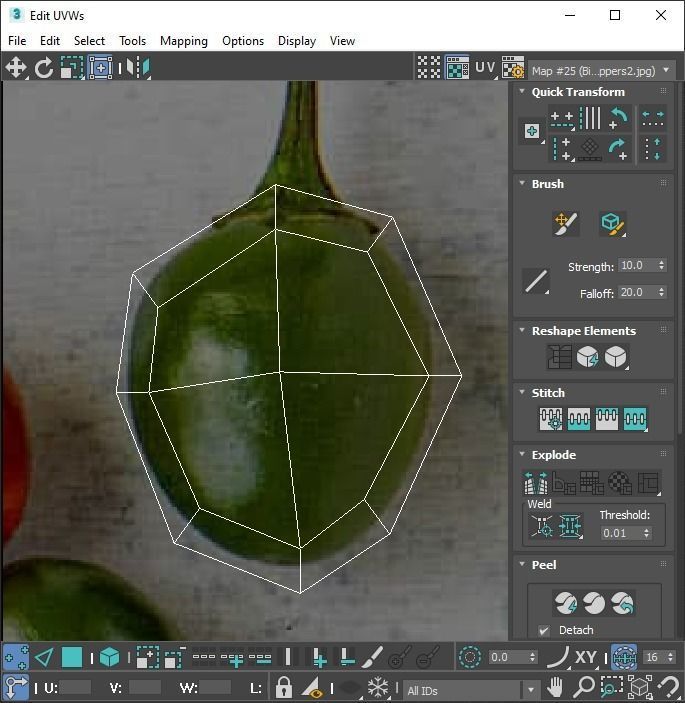Click the Target Weld icon

[542, 525]
